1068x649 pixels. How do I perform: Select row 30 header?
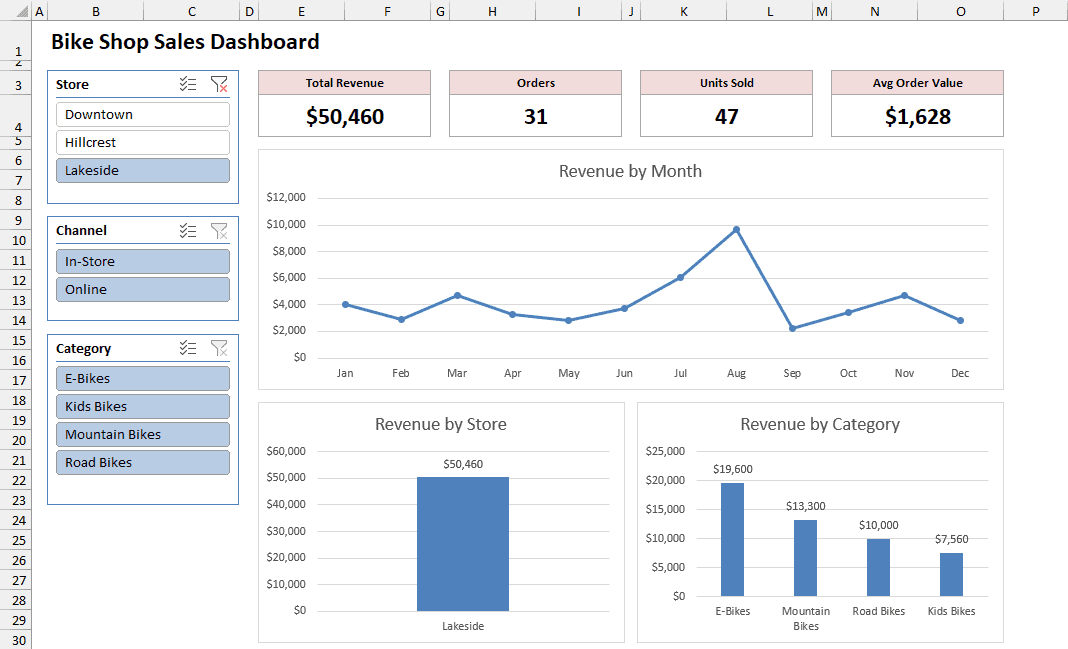pyautogui.click(x=18, y=640)
